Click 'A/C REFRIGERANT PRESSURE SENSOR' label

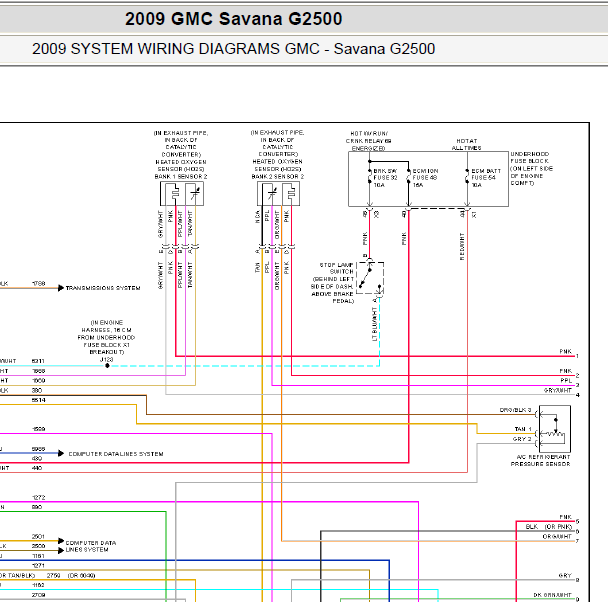pos(541,461)
